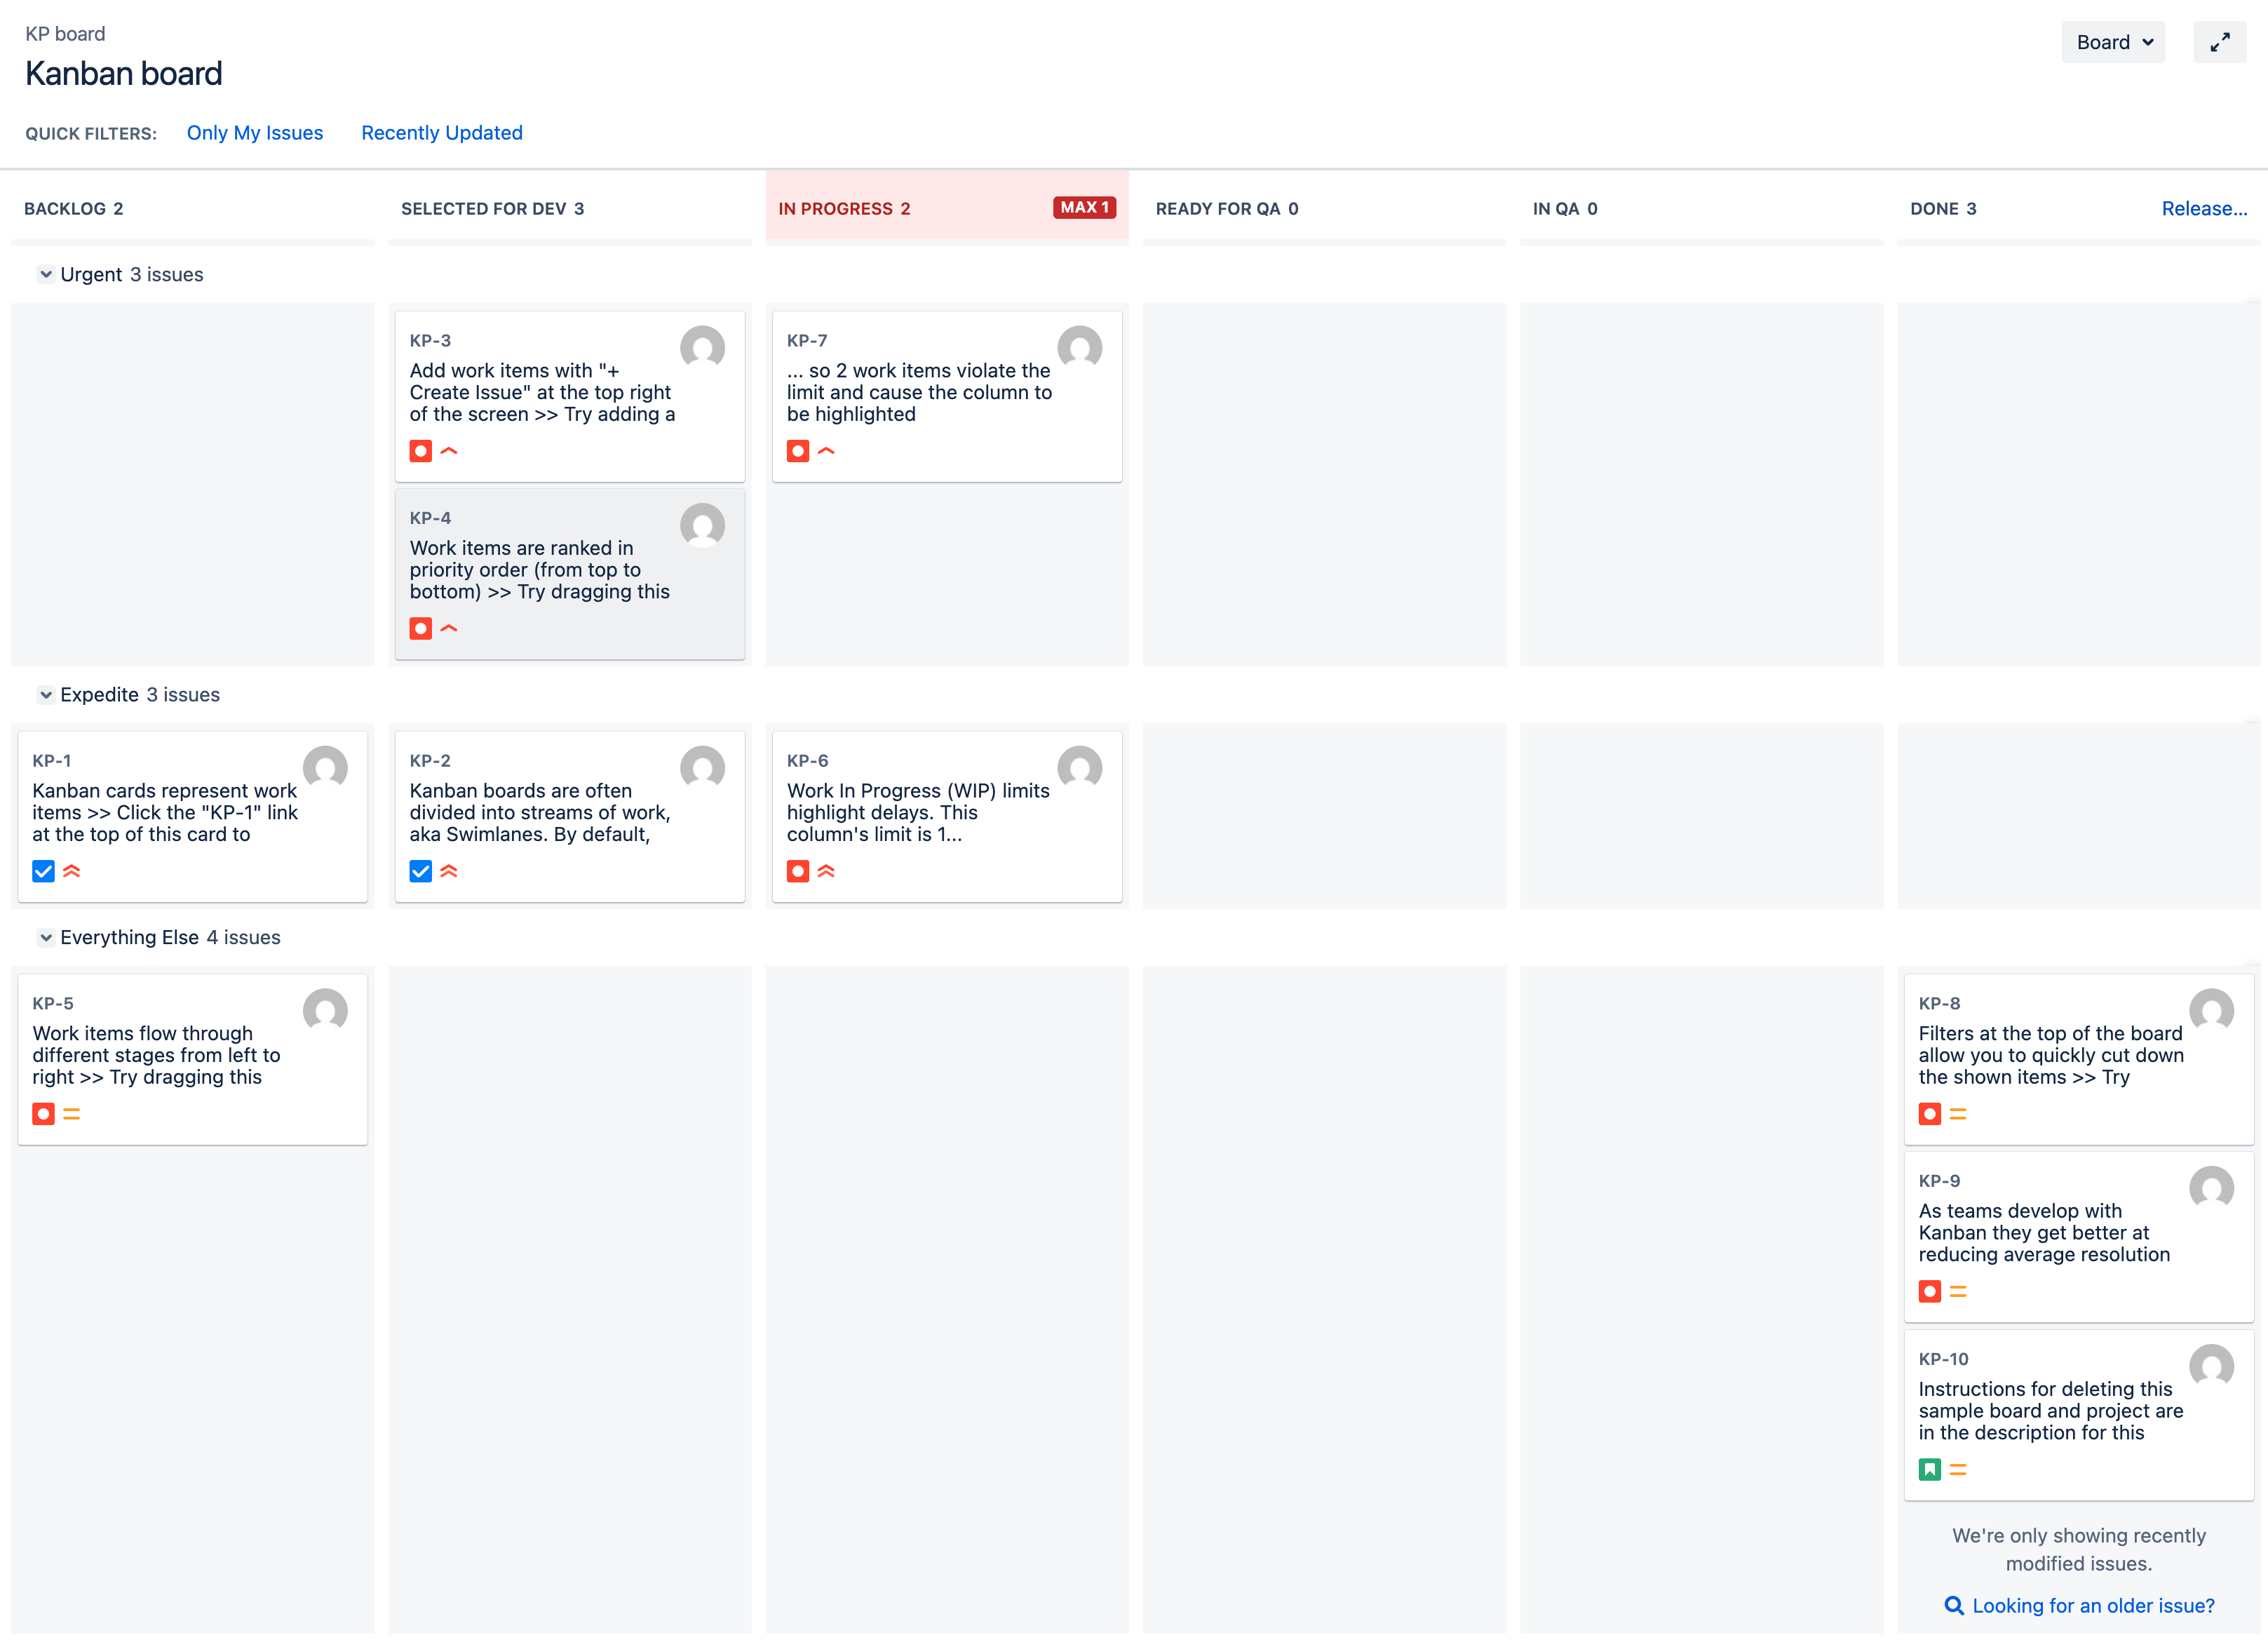
Task: Click the assignee avatar on KP-3
Action: (x=702, y=347)
